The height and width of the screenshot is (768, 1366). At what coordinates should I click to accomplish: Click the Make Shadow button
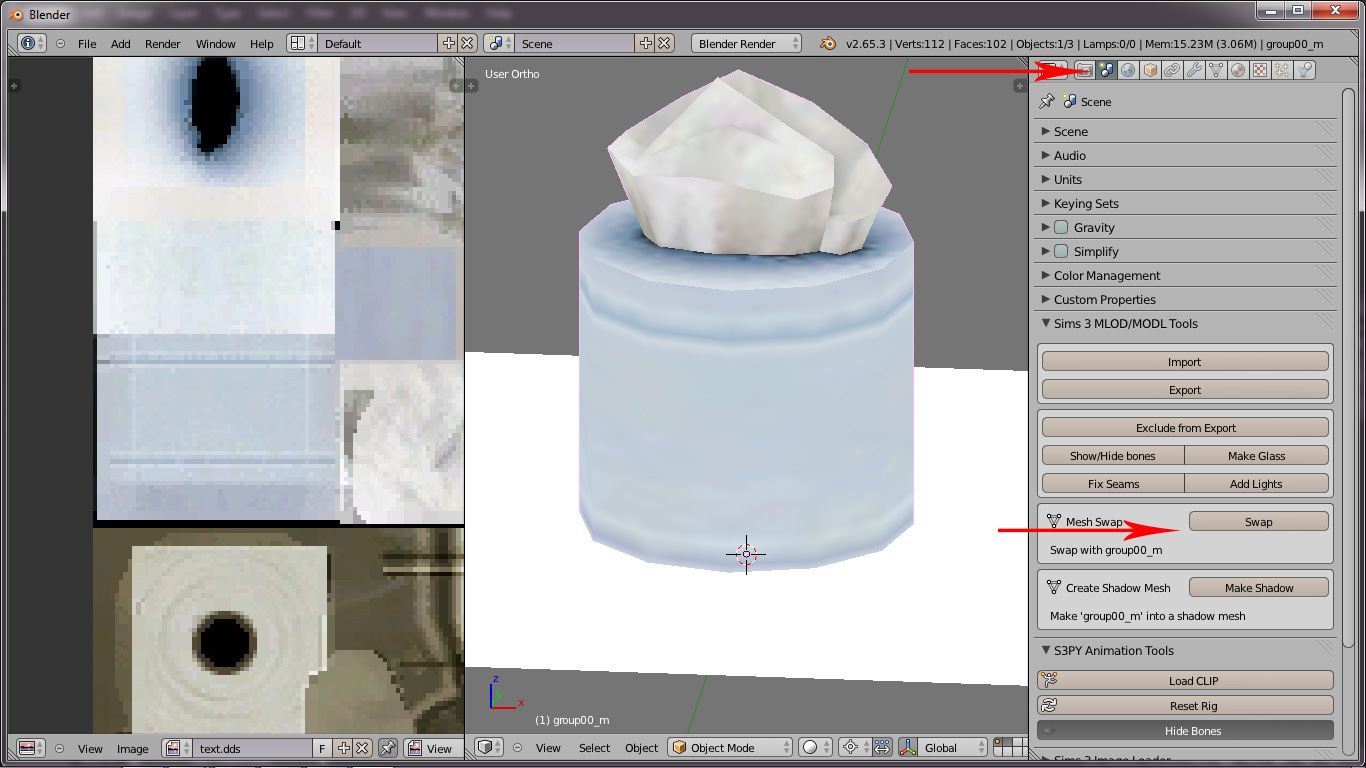1258,588
